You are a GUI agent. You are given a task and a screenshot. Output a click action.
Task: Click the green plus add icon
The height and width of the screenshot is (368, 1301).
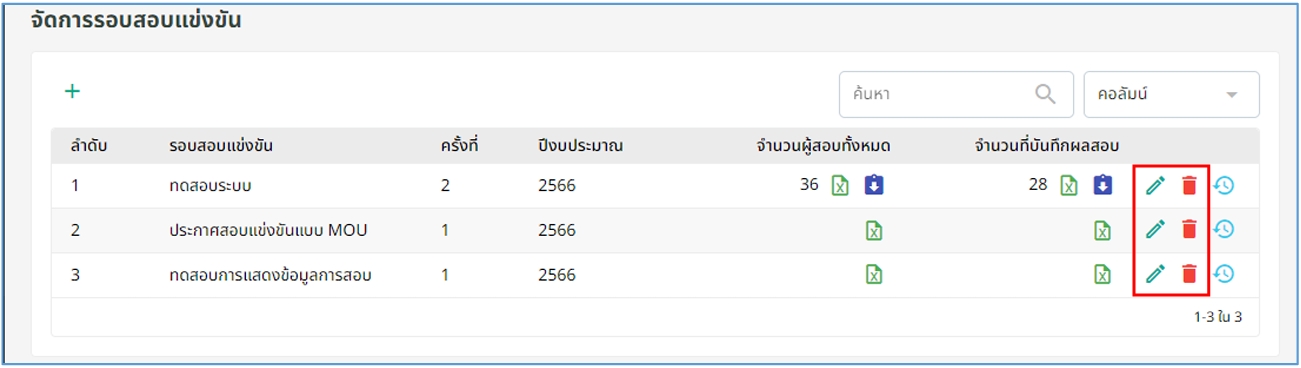[72, 91]
